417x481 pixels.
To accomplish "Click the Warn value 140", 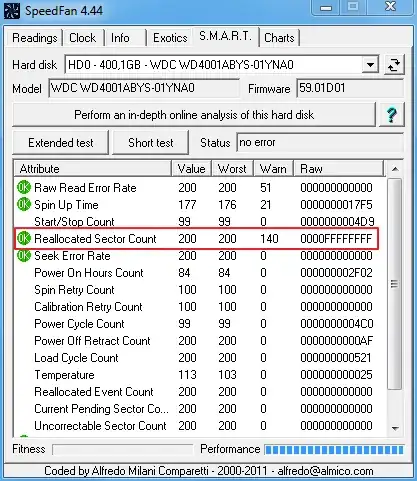I will [x=269, y=239].
